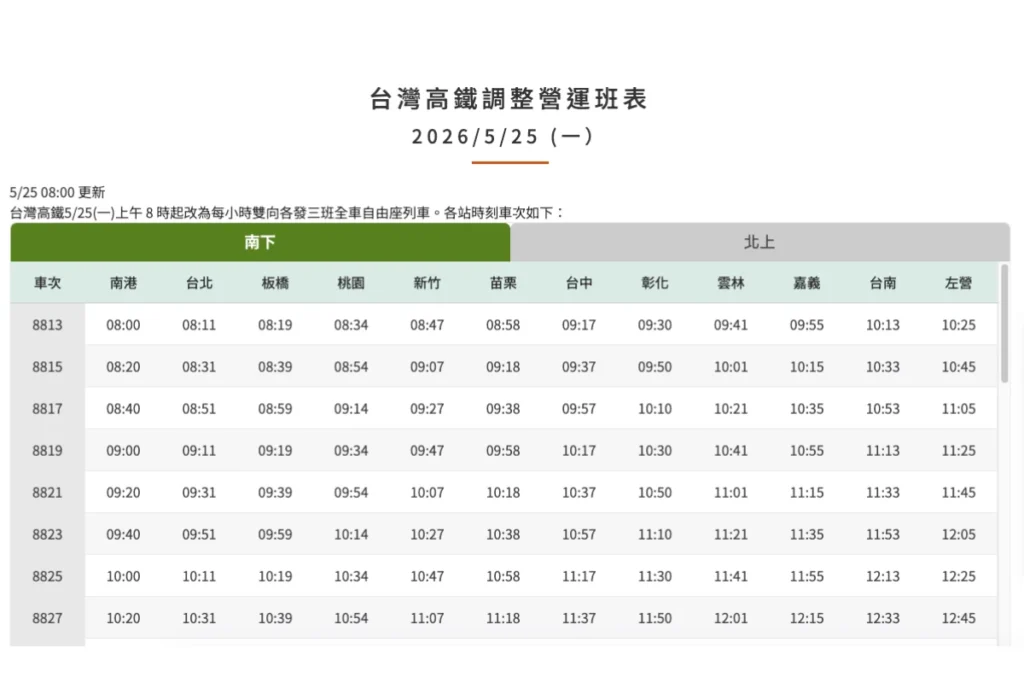Image resolution: width=1024 pixels, height=683 pixels.
Task: Switch to the 北上 northbound tab
Action: 760,242
